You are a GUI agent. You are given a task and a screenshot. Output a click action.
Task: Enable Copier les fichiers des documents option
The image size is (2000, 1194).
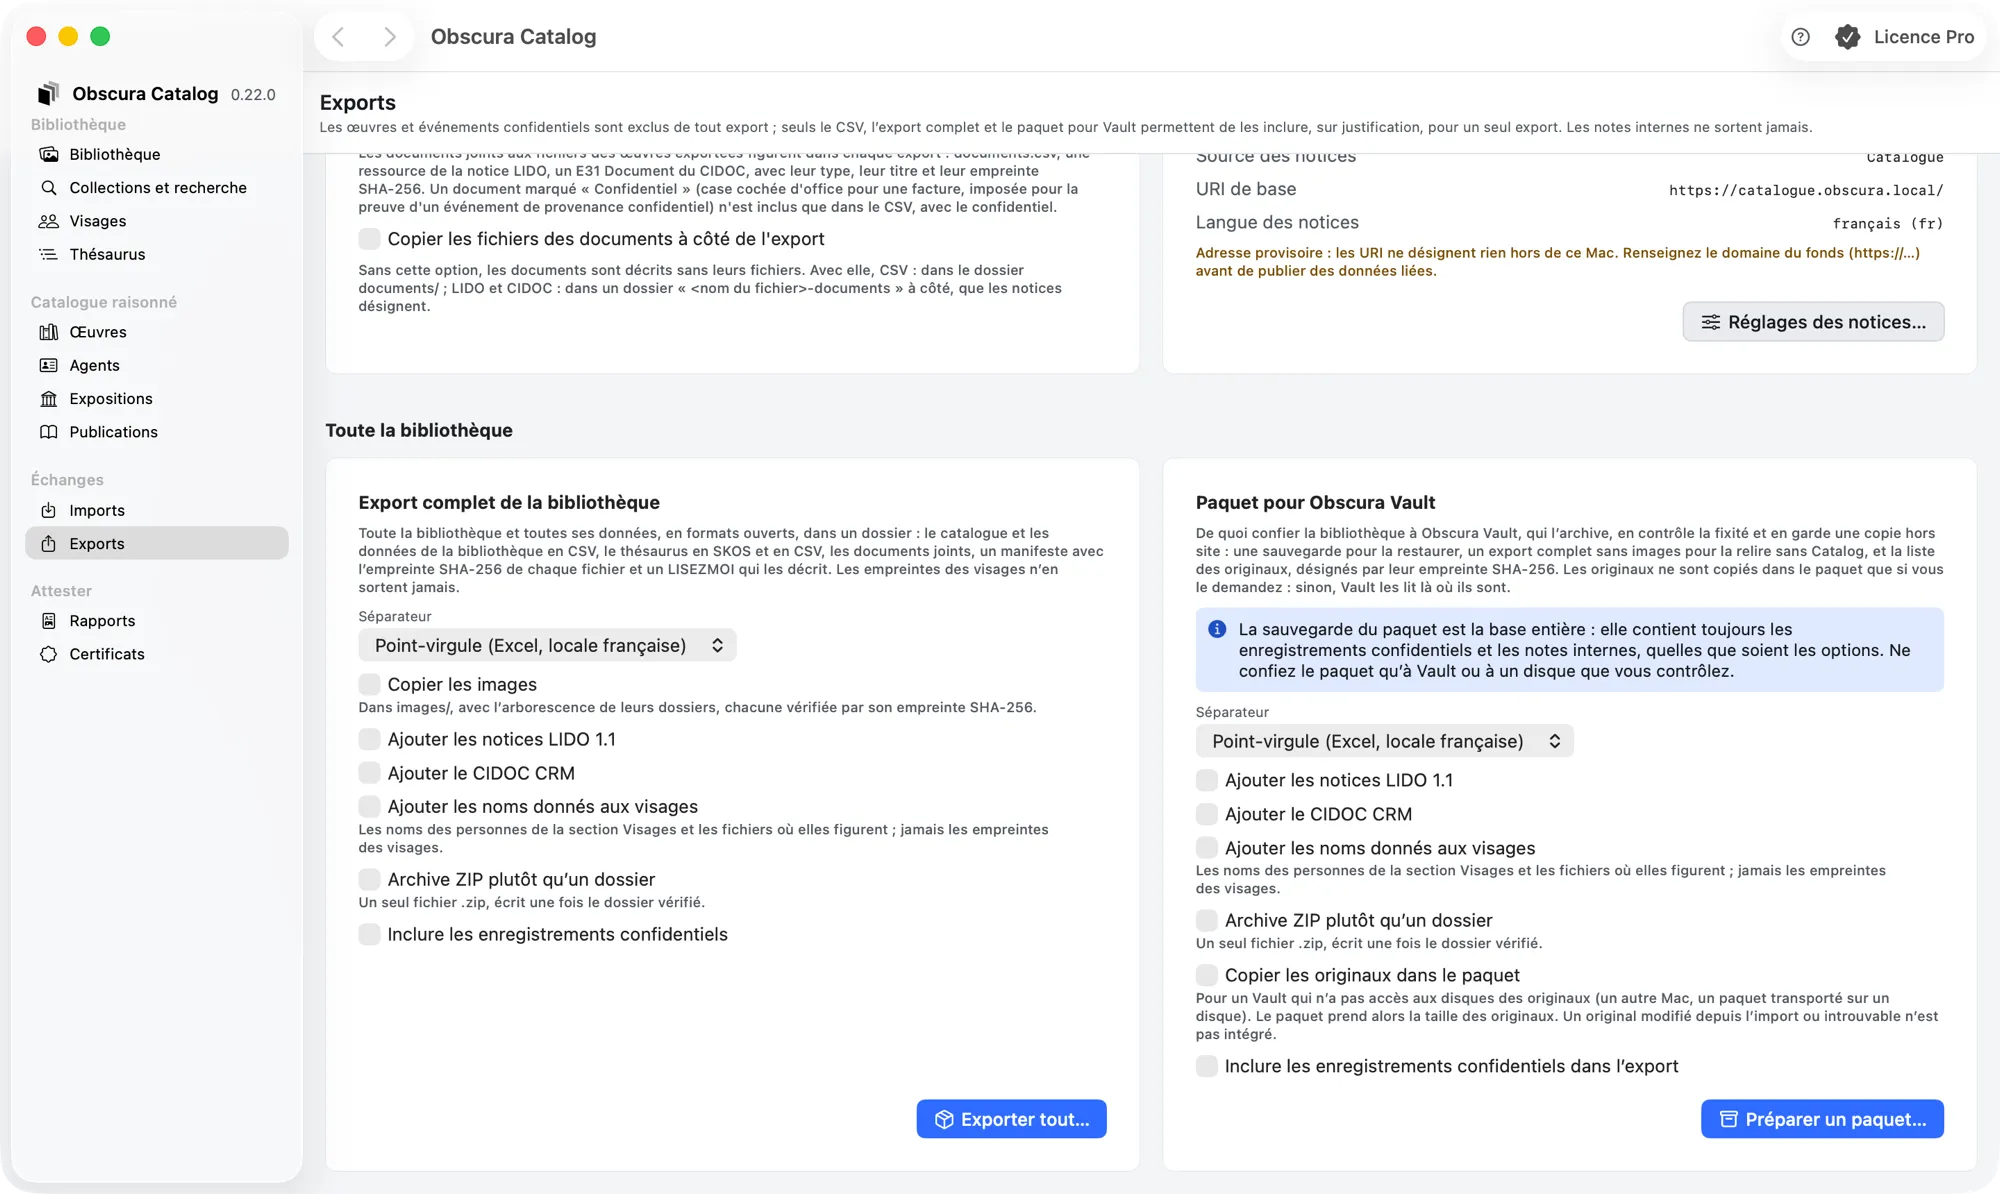pyautogui.click(x=369, y=239)
